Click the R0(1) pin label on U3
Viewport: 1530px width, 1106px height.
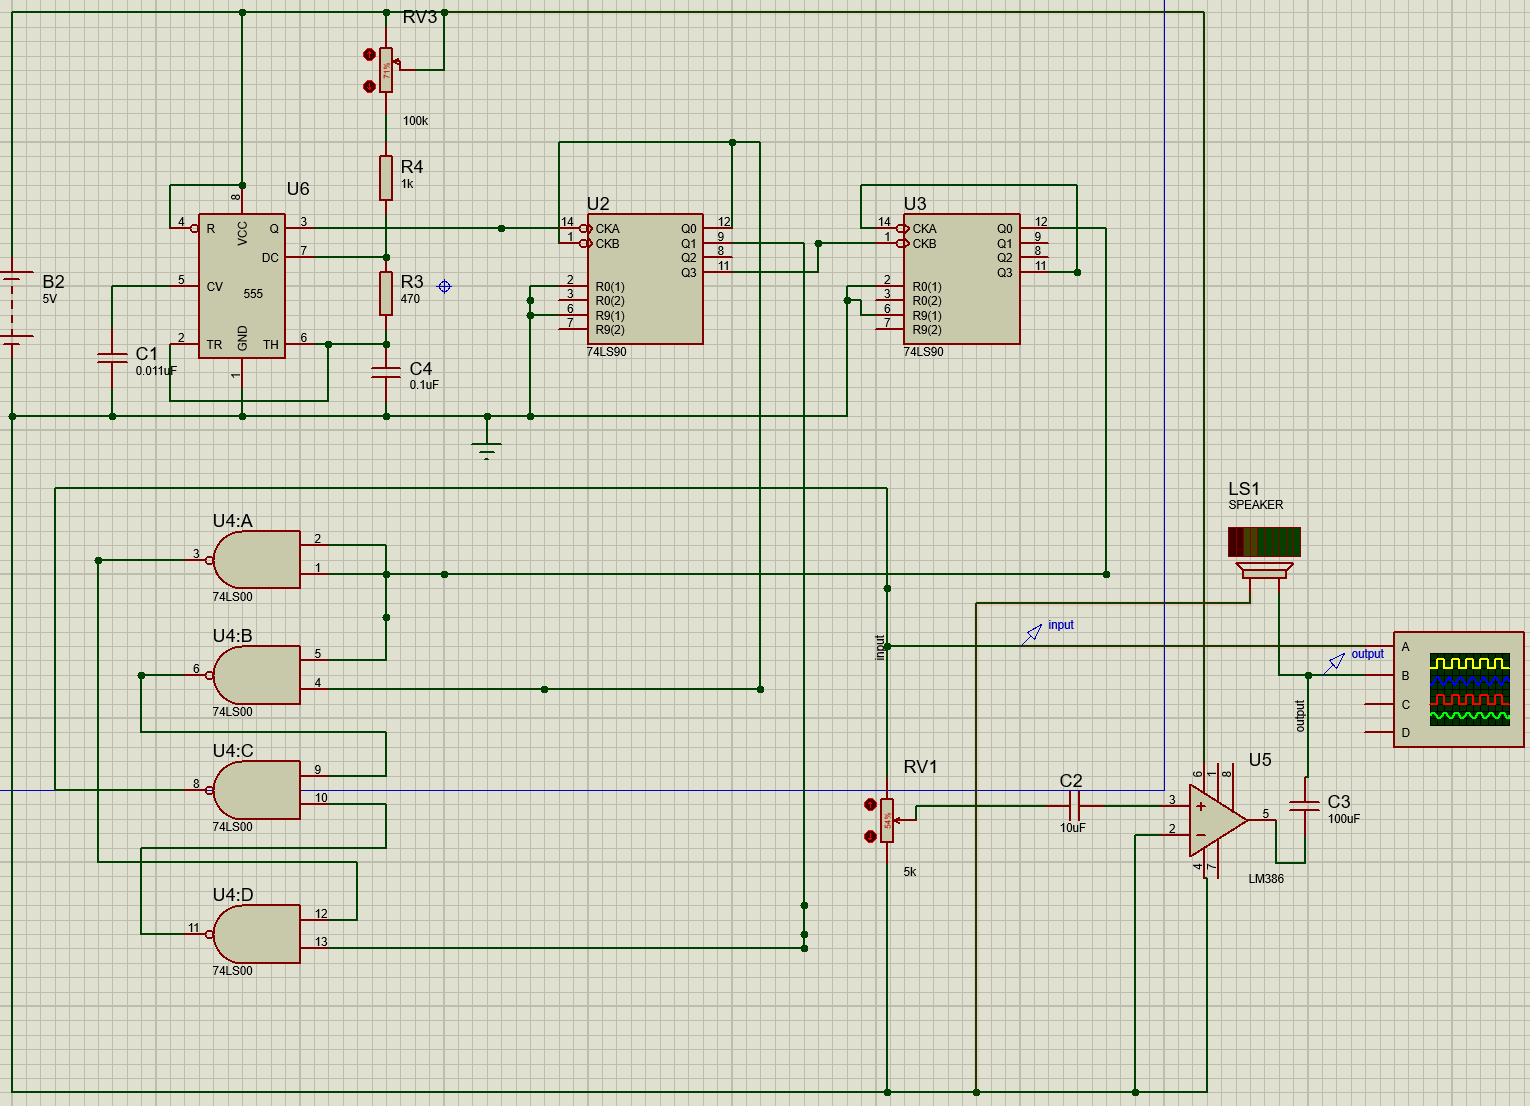point(927,287)
